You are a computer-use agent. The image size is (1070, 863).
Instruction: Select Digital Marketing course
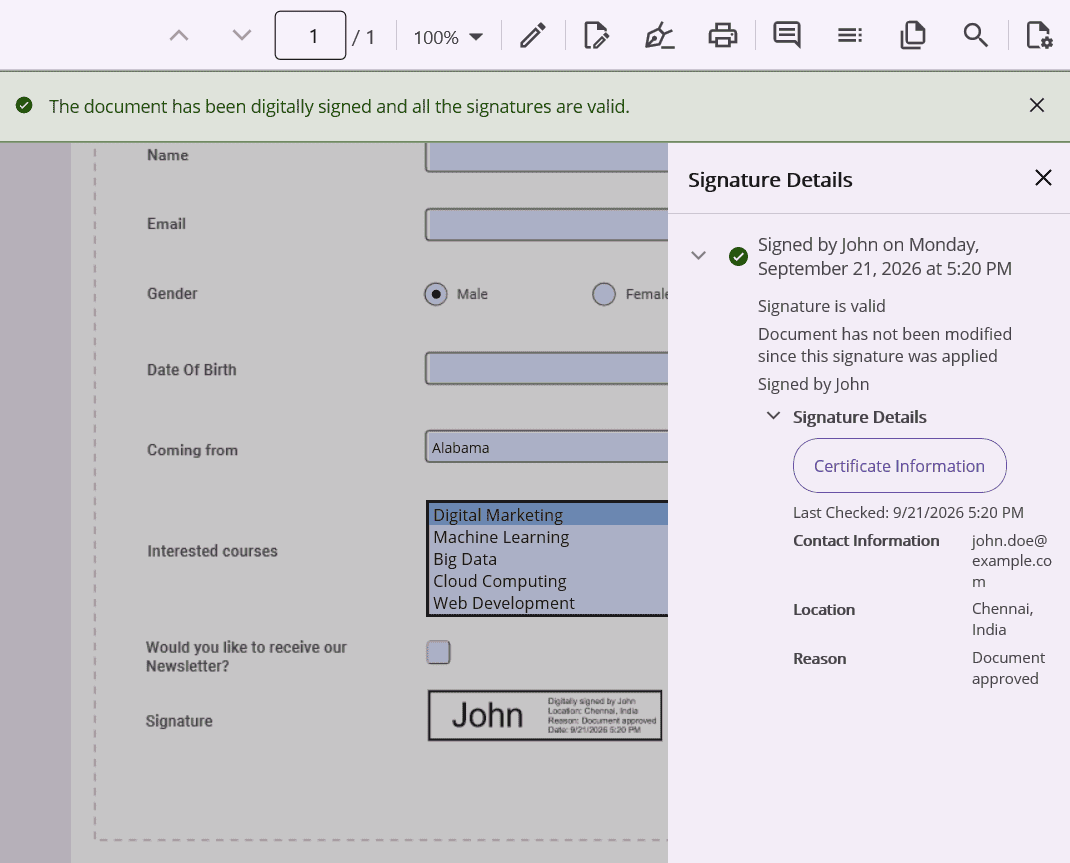click(548, 514)
